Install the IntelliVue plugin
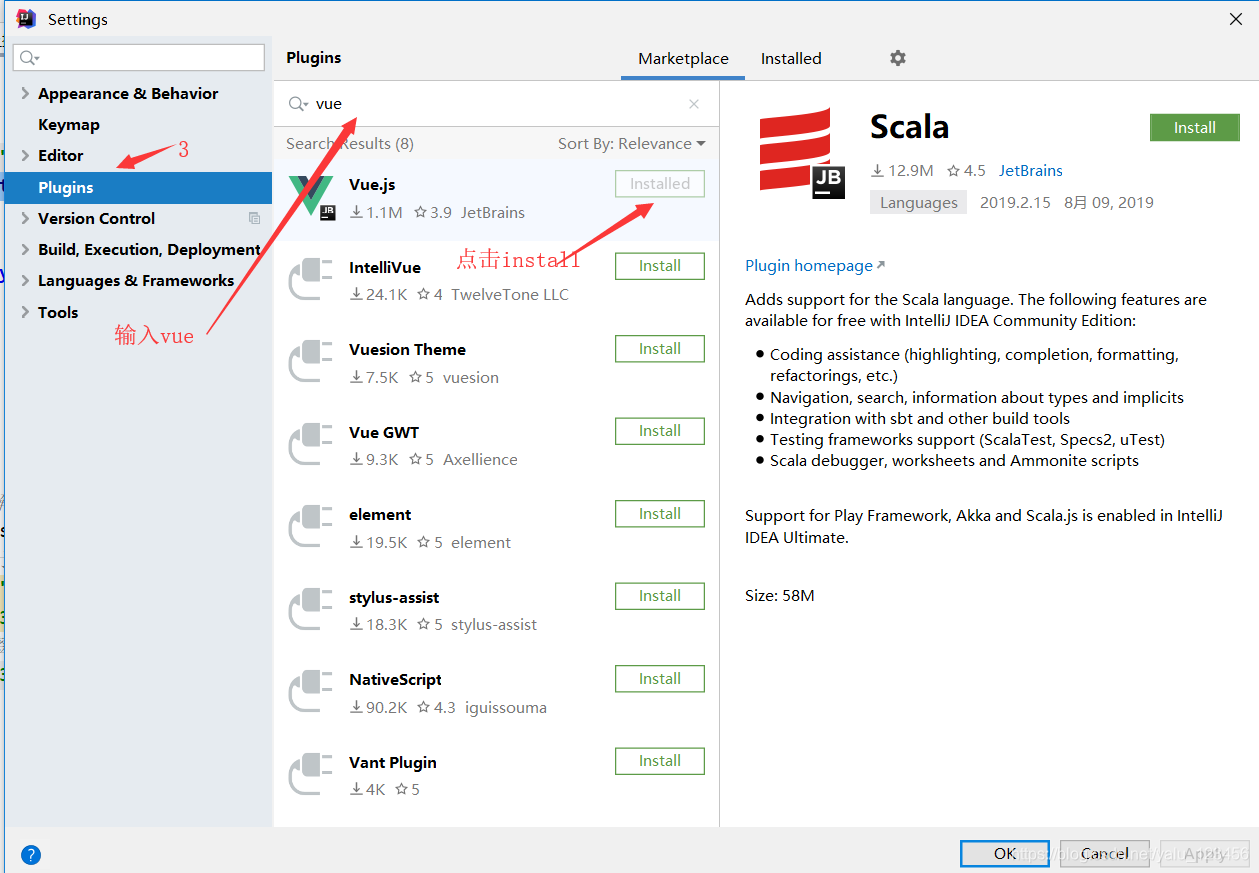This screenshot has width=1259, height=873. coord(660,266)
